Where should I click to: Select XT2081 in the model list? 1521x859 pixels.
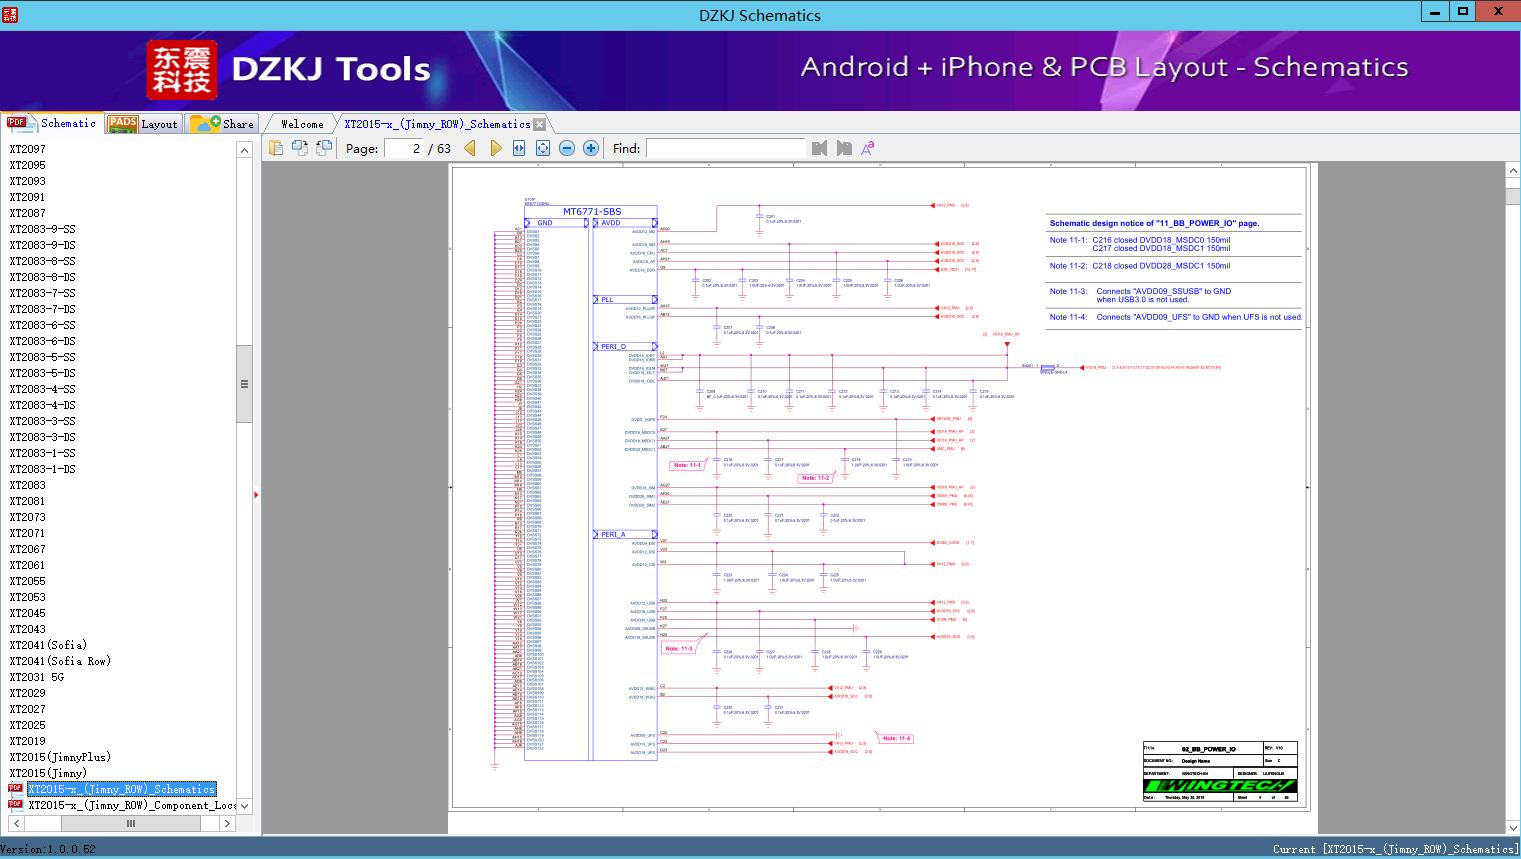tap(28, 501)
